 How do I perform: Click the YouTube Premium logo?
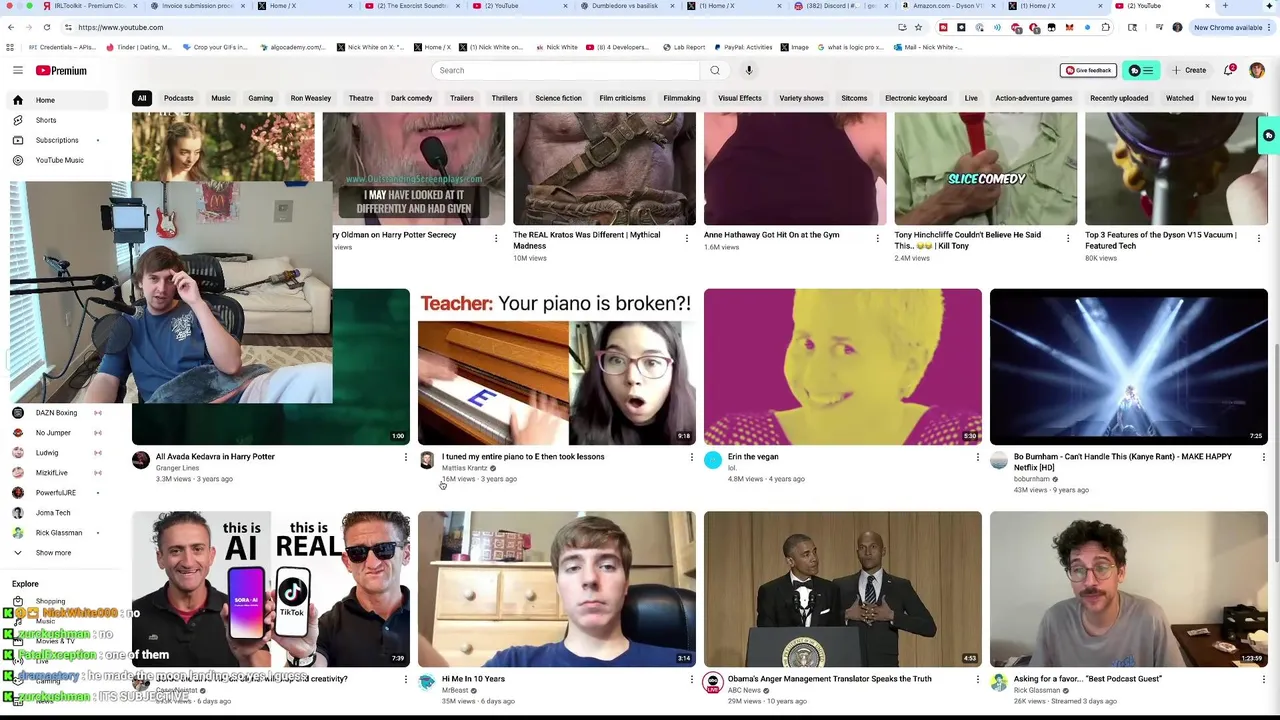point(61,70)
